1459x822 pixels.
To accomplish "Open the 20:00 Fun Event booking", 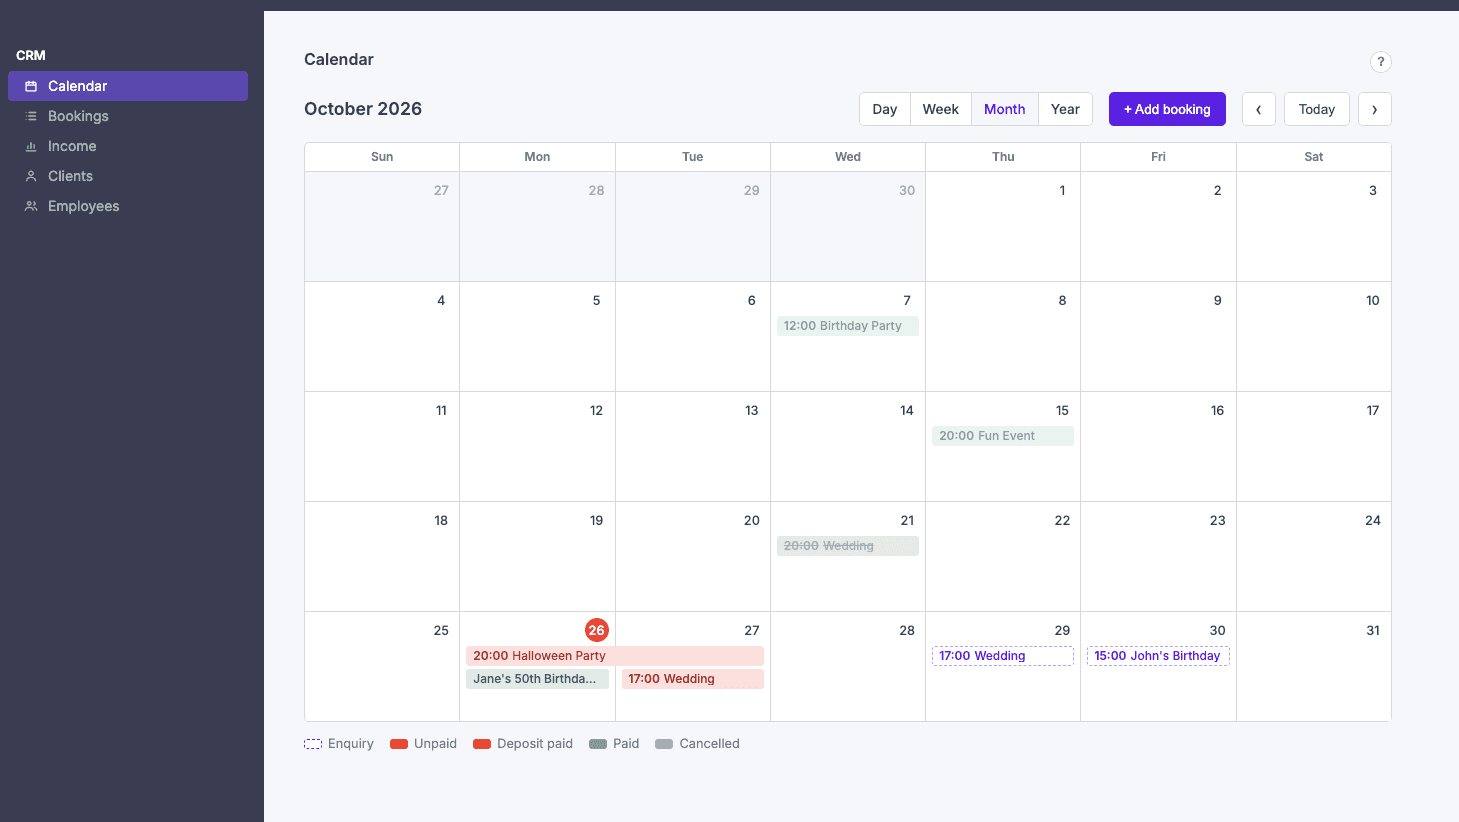I will tap(1003, 436).
